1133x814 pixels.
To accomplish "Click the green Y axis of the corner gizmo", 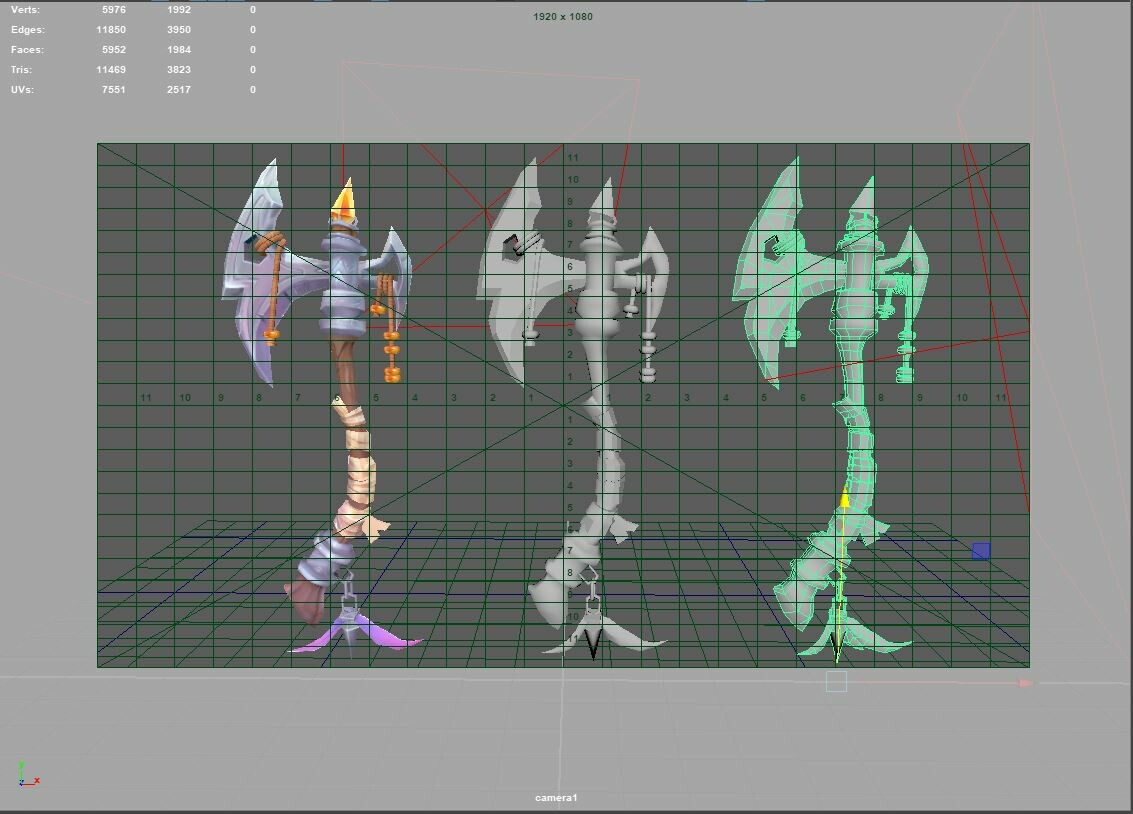I will click(22, 766).
